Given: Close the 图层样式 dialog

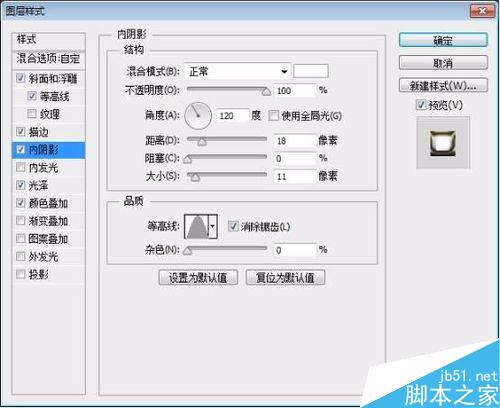Looking at the screenshot, I should point(482,11).
